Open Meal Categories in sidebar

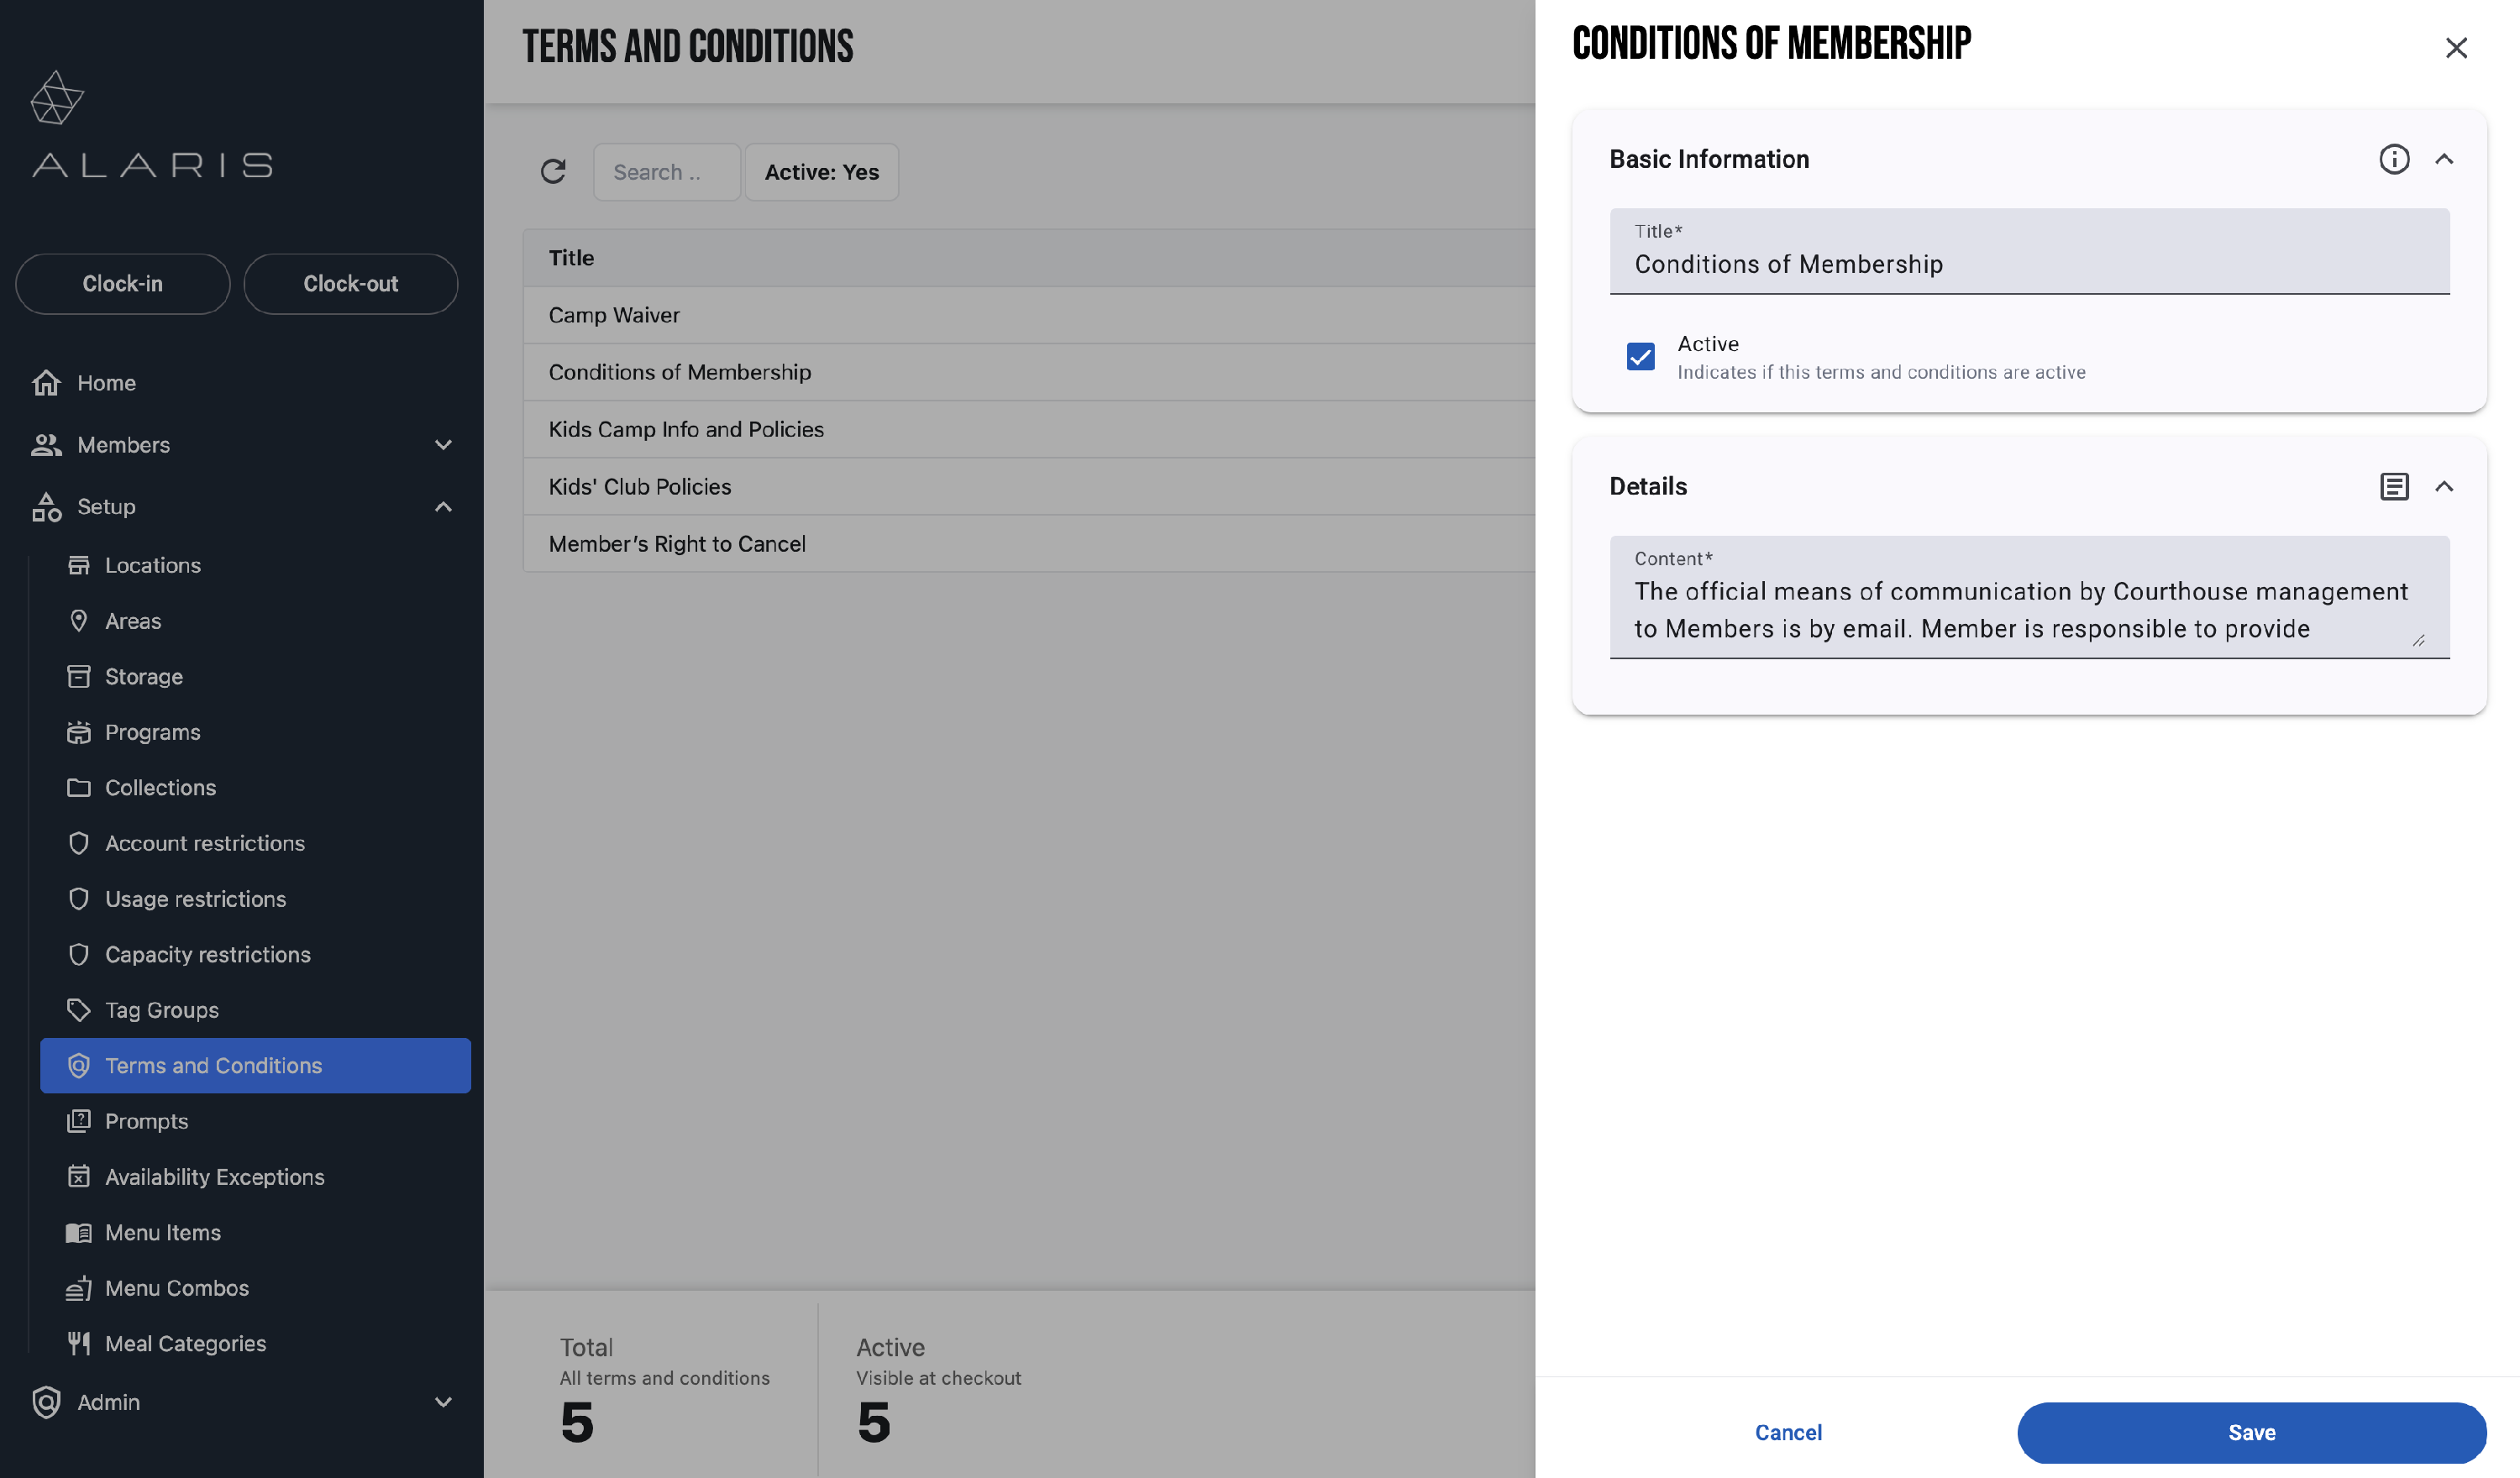[x=185, y=1343]
